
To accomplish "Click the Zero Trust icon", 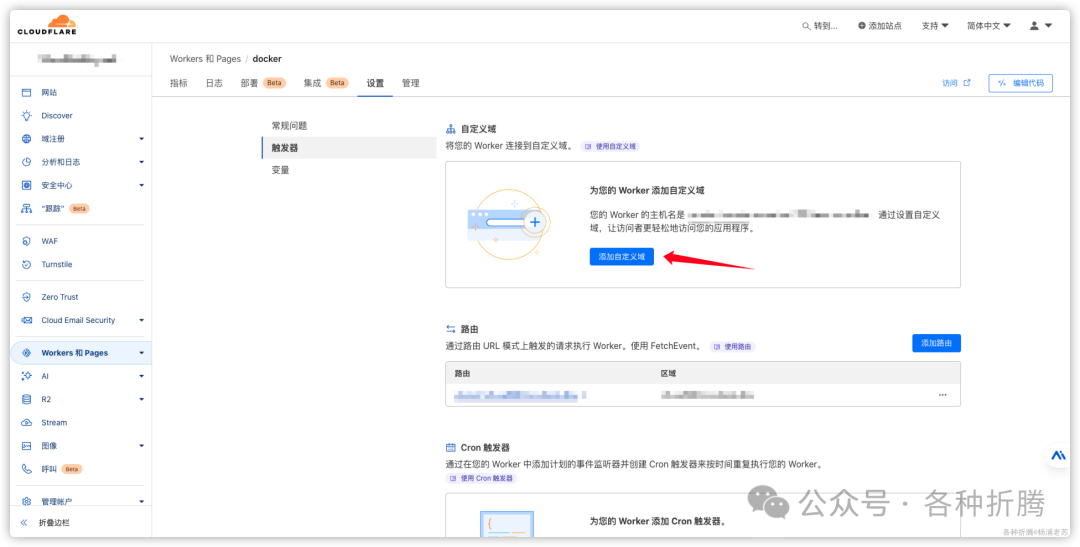I will [x=27, y=297].
